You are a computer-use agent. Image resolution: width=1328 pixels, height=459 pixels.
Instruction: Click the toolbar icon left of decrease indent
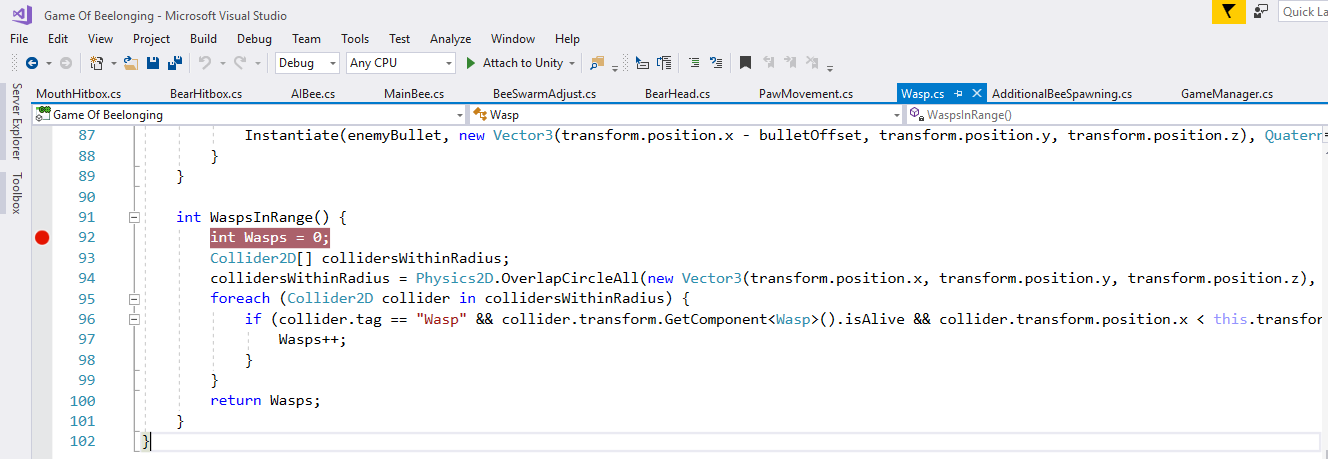pyautogui.click(x=694, y=63)
